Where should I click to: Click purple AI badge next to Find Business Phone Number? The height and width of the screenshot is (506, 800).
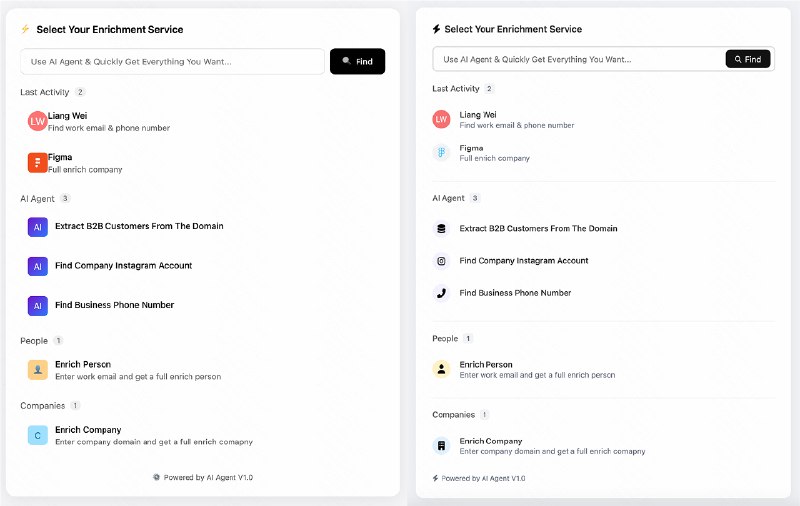(37, 305)
